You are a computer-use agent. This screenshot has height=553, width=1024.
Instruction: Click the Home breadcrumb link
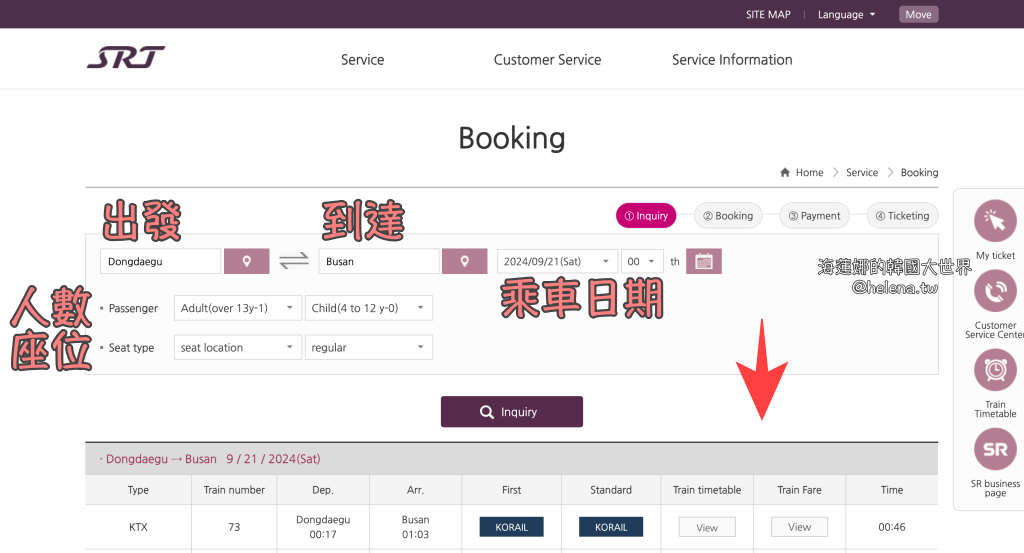point(808,173)
